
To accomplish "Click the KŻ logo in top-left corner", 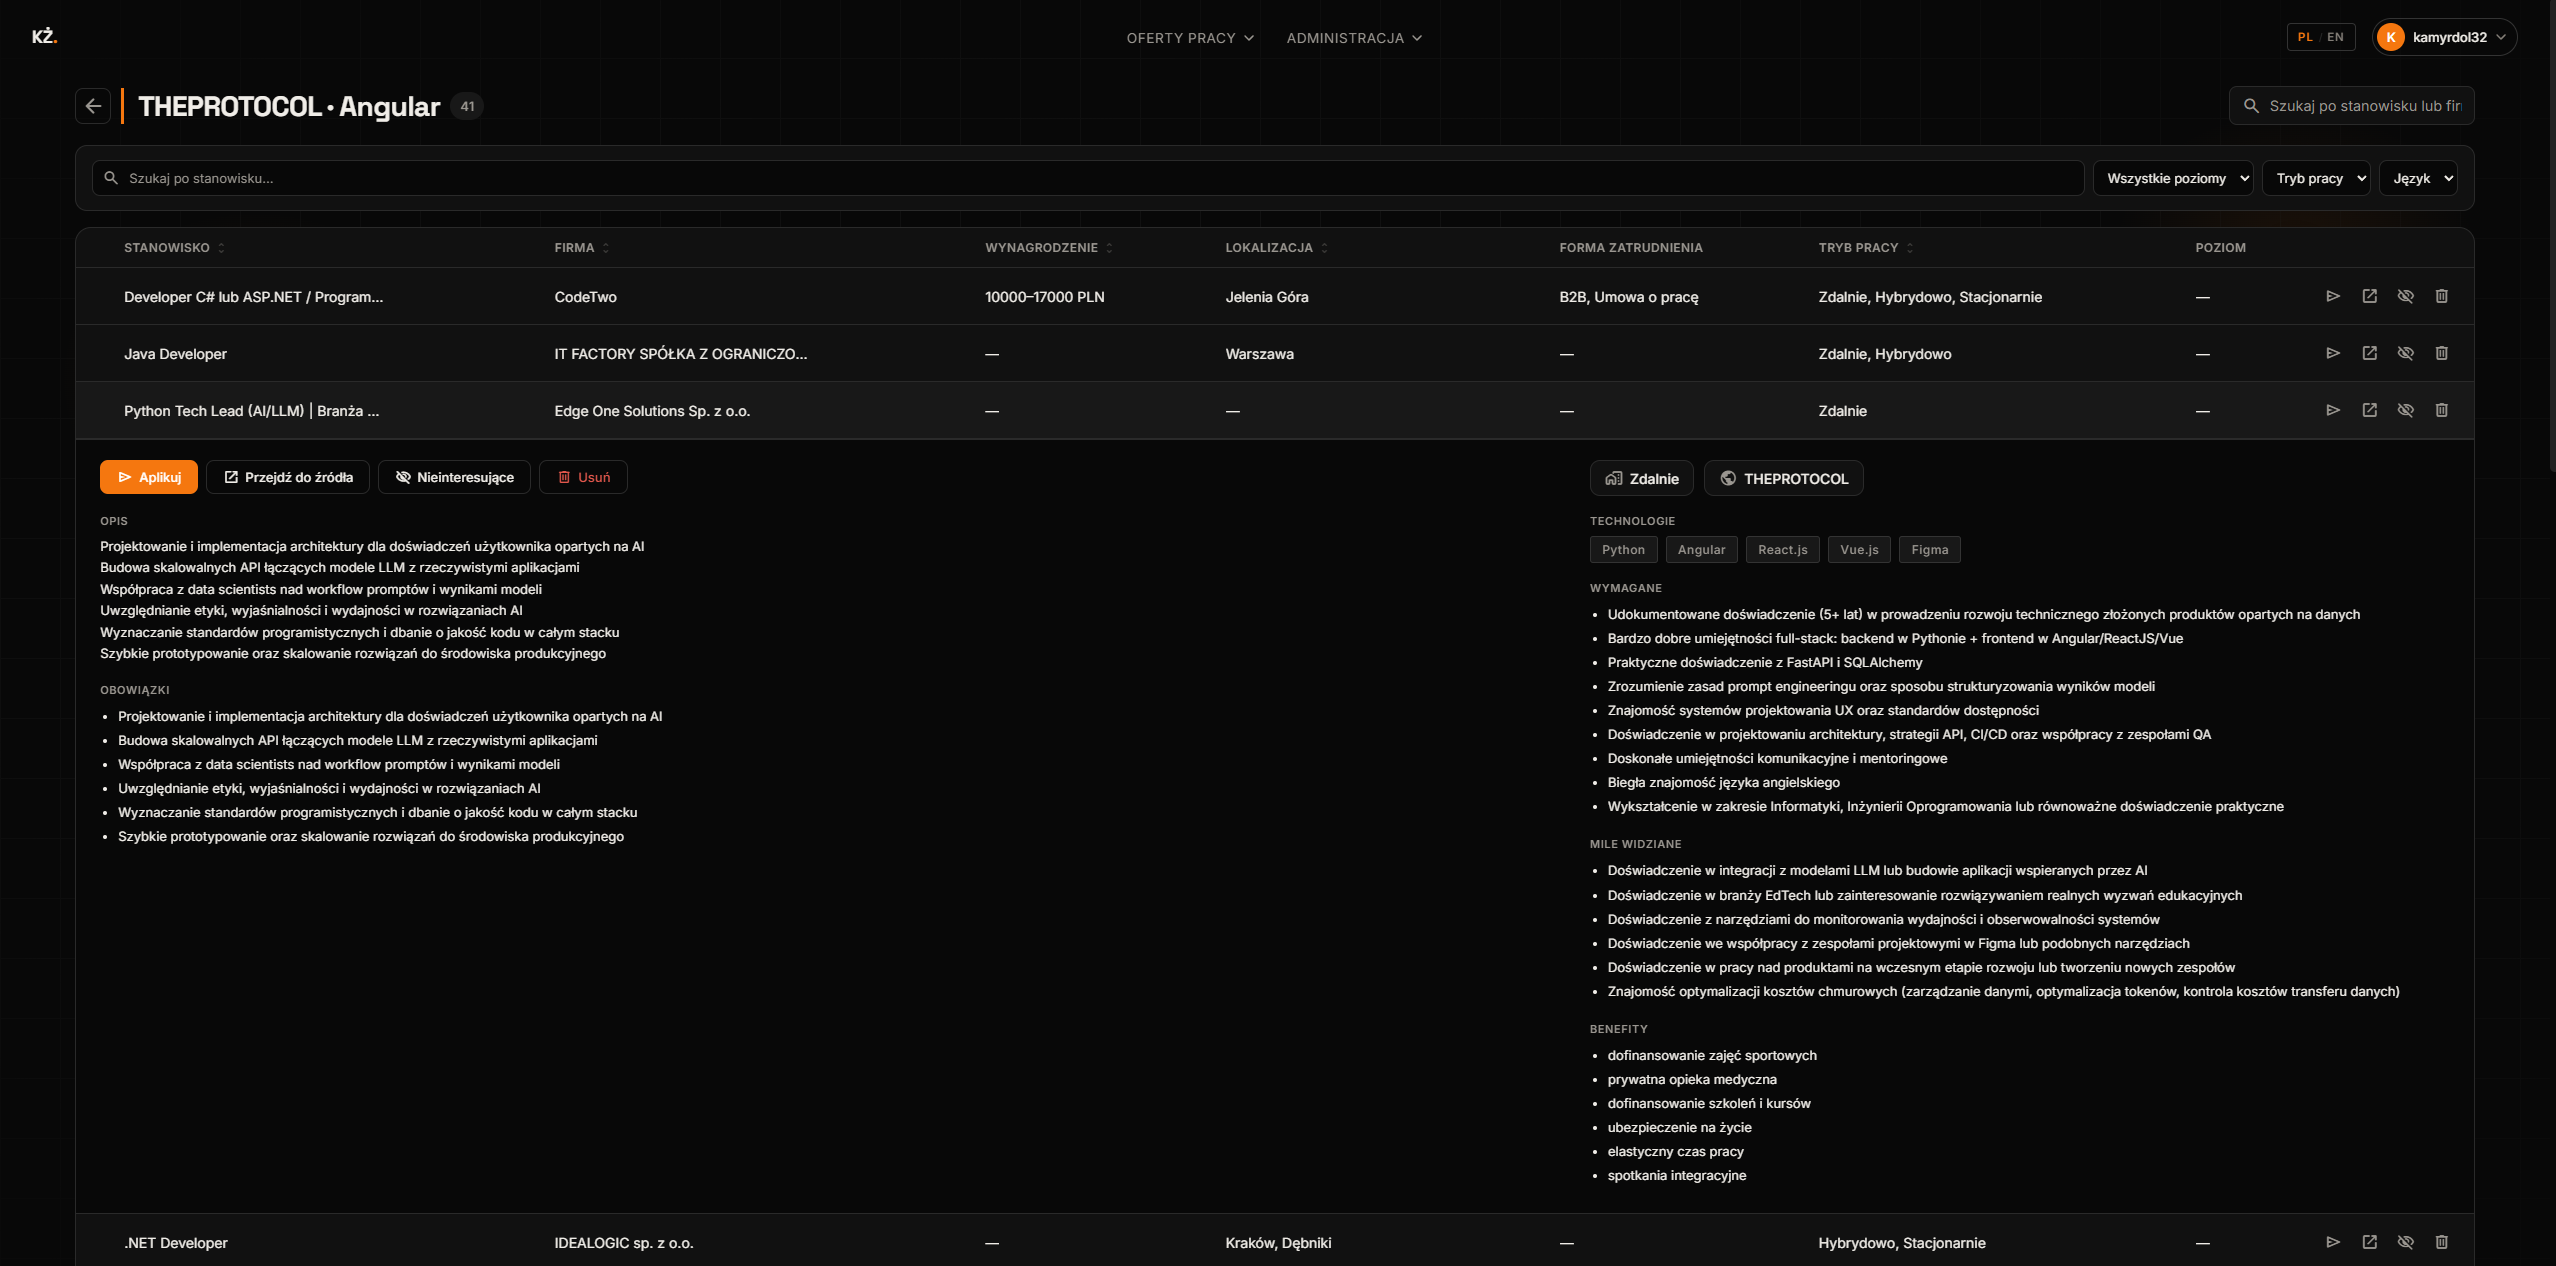I will point(44,37).
